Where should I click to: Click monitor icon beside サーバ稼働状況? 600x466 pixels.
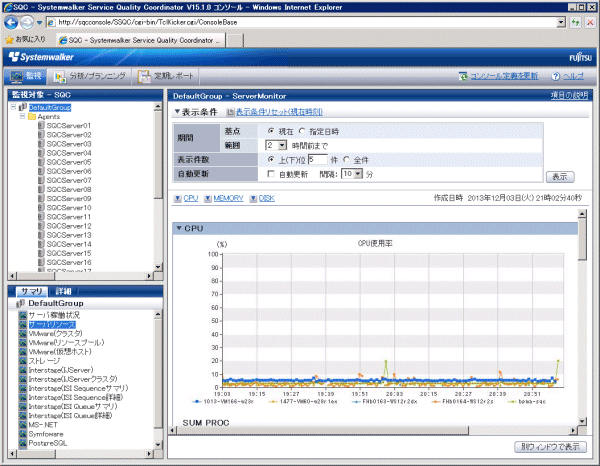point(23,315)
